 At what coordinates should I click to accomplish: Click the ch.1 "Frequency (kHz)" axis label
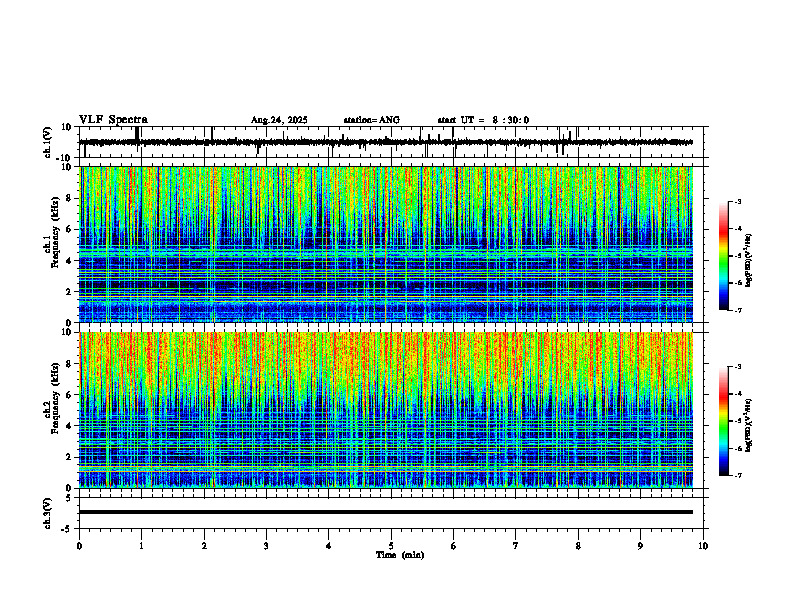click(x=55, y=231)
